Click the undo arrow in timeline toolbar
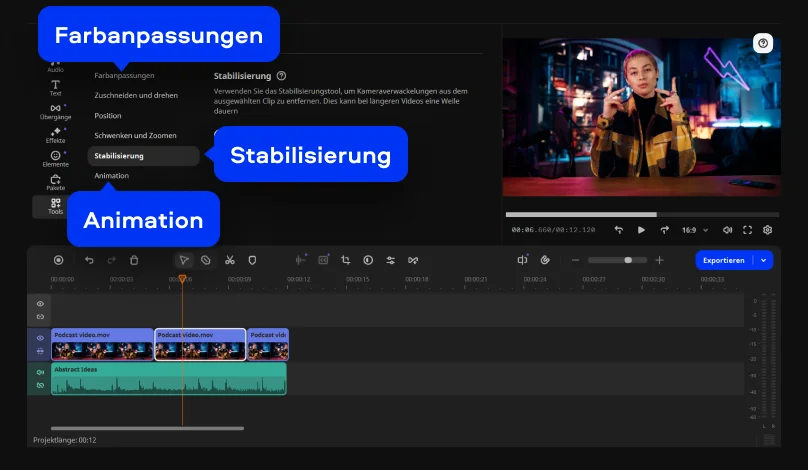This screenshot has height=470, width=808. (89, 260)
